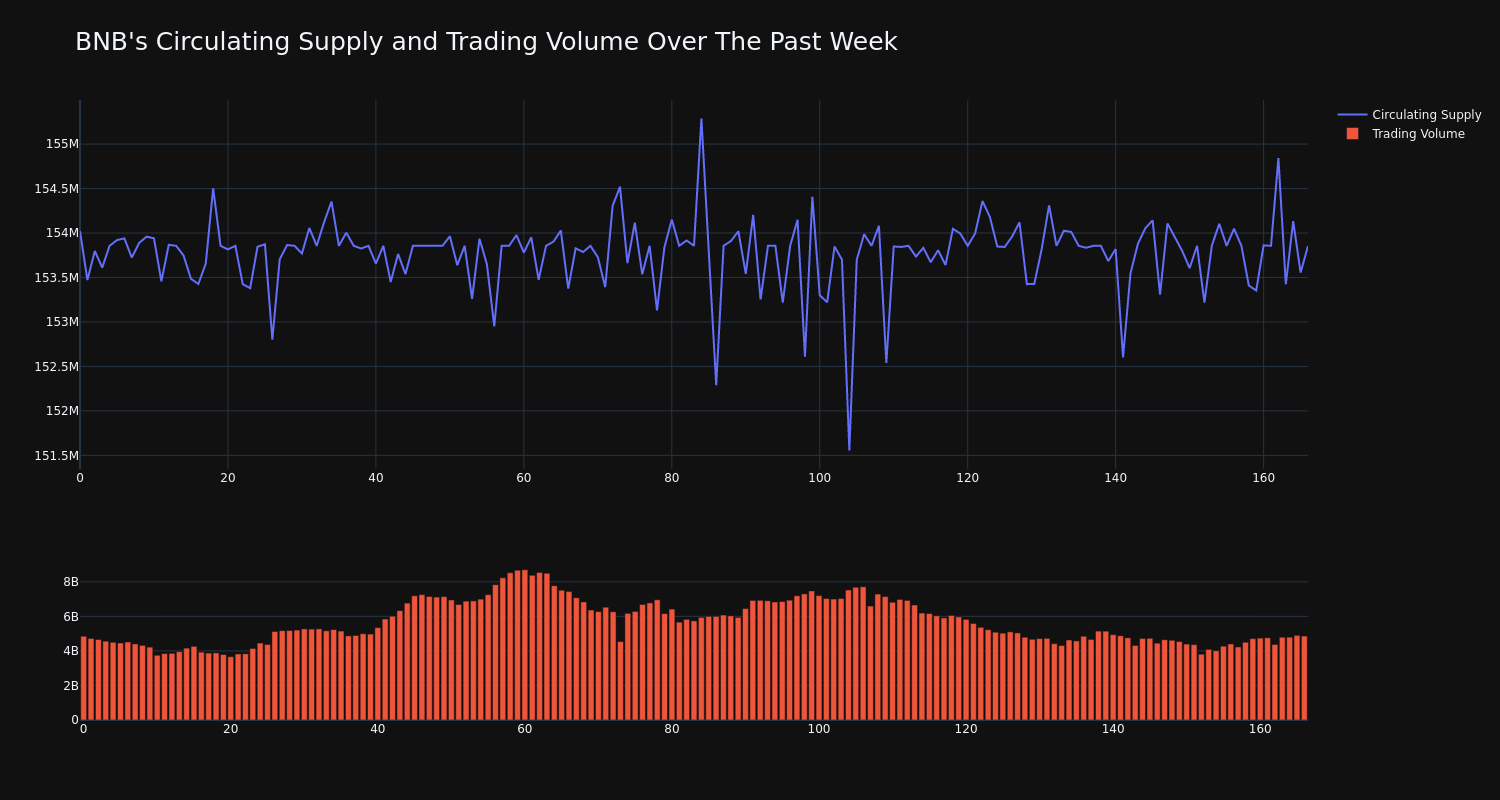Click the 100 tick on supply chart x-axis
The height and width of the screenshot is (800, 1500).
[x=819, y=478]
